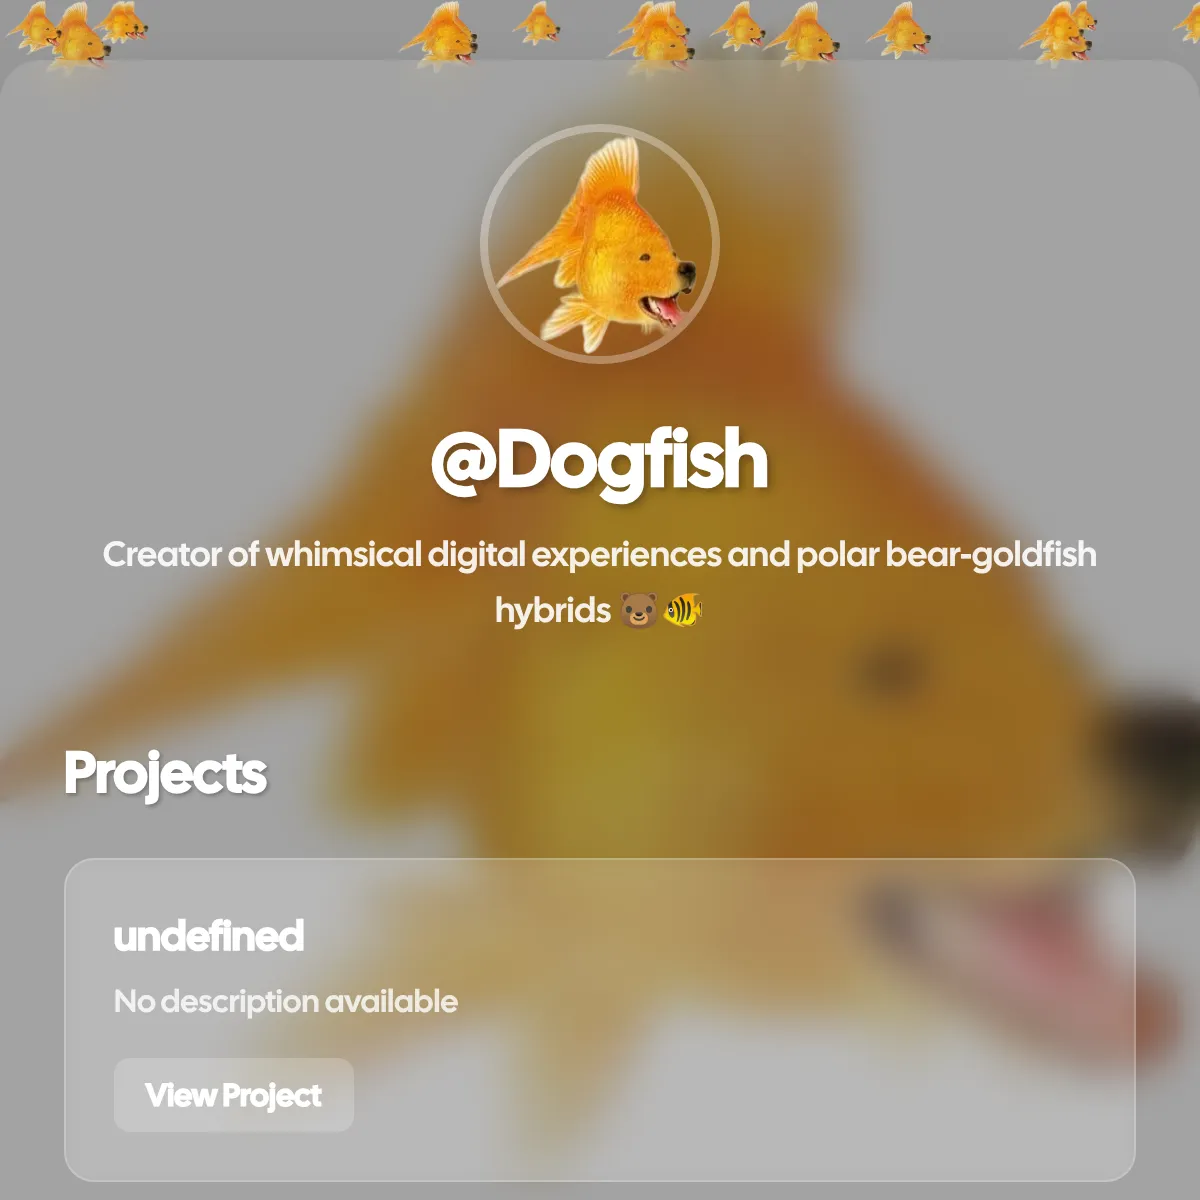The image size is (1200, 1200).
Task: Click the 'No description available' text
Action: coord(286,1001)
